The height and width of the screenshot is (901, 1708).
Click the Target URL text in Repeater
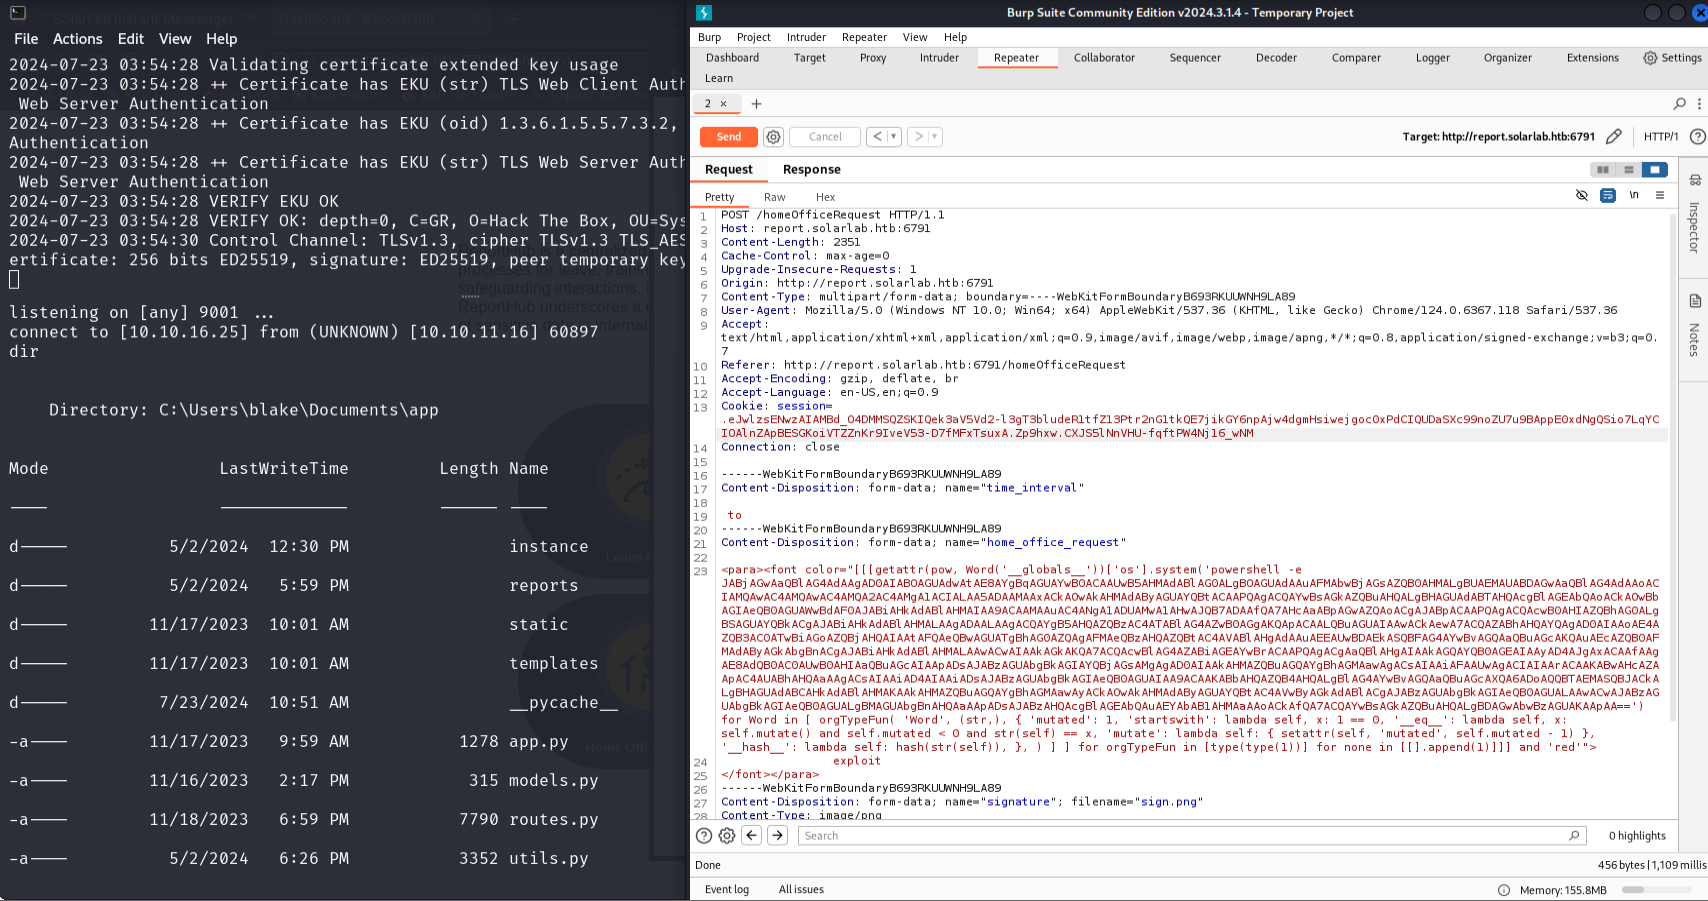point(1498,137)
